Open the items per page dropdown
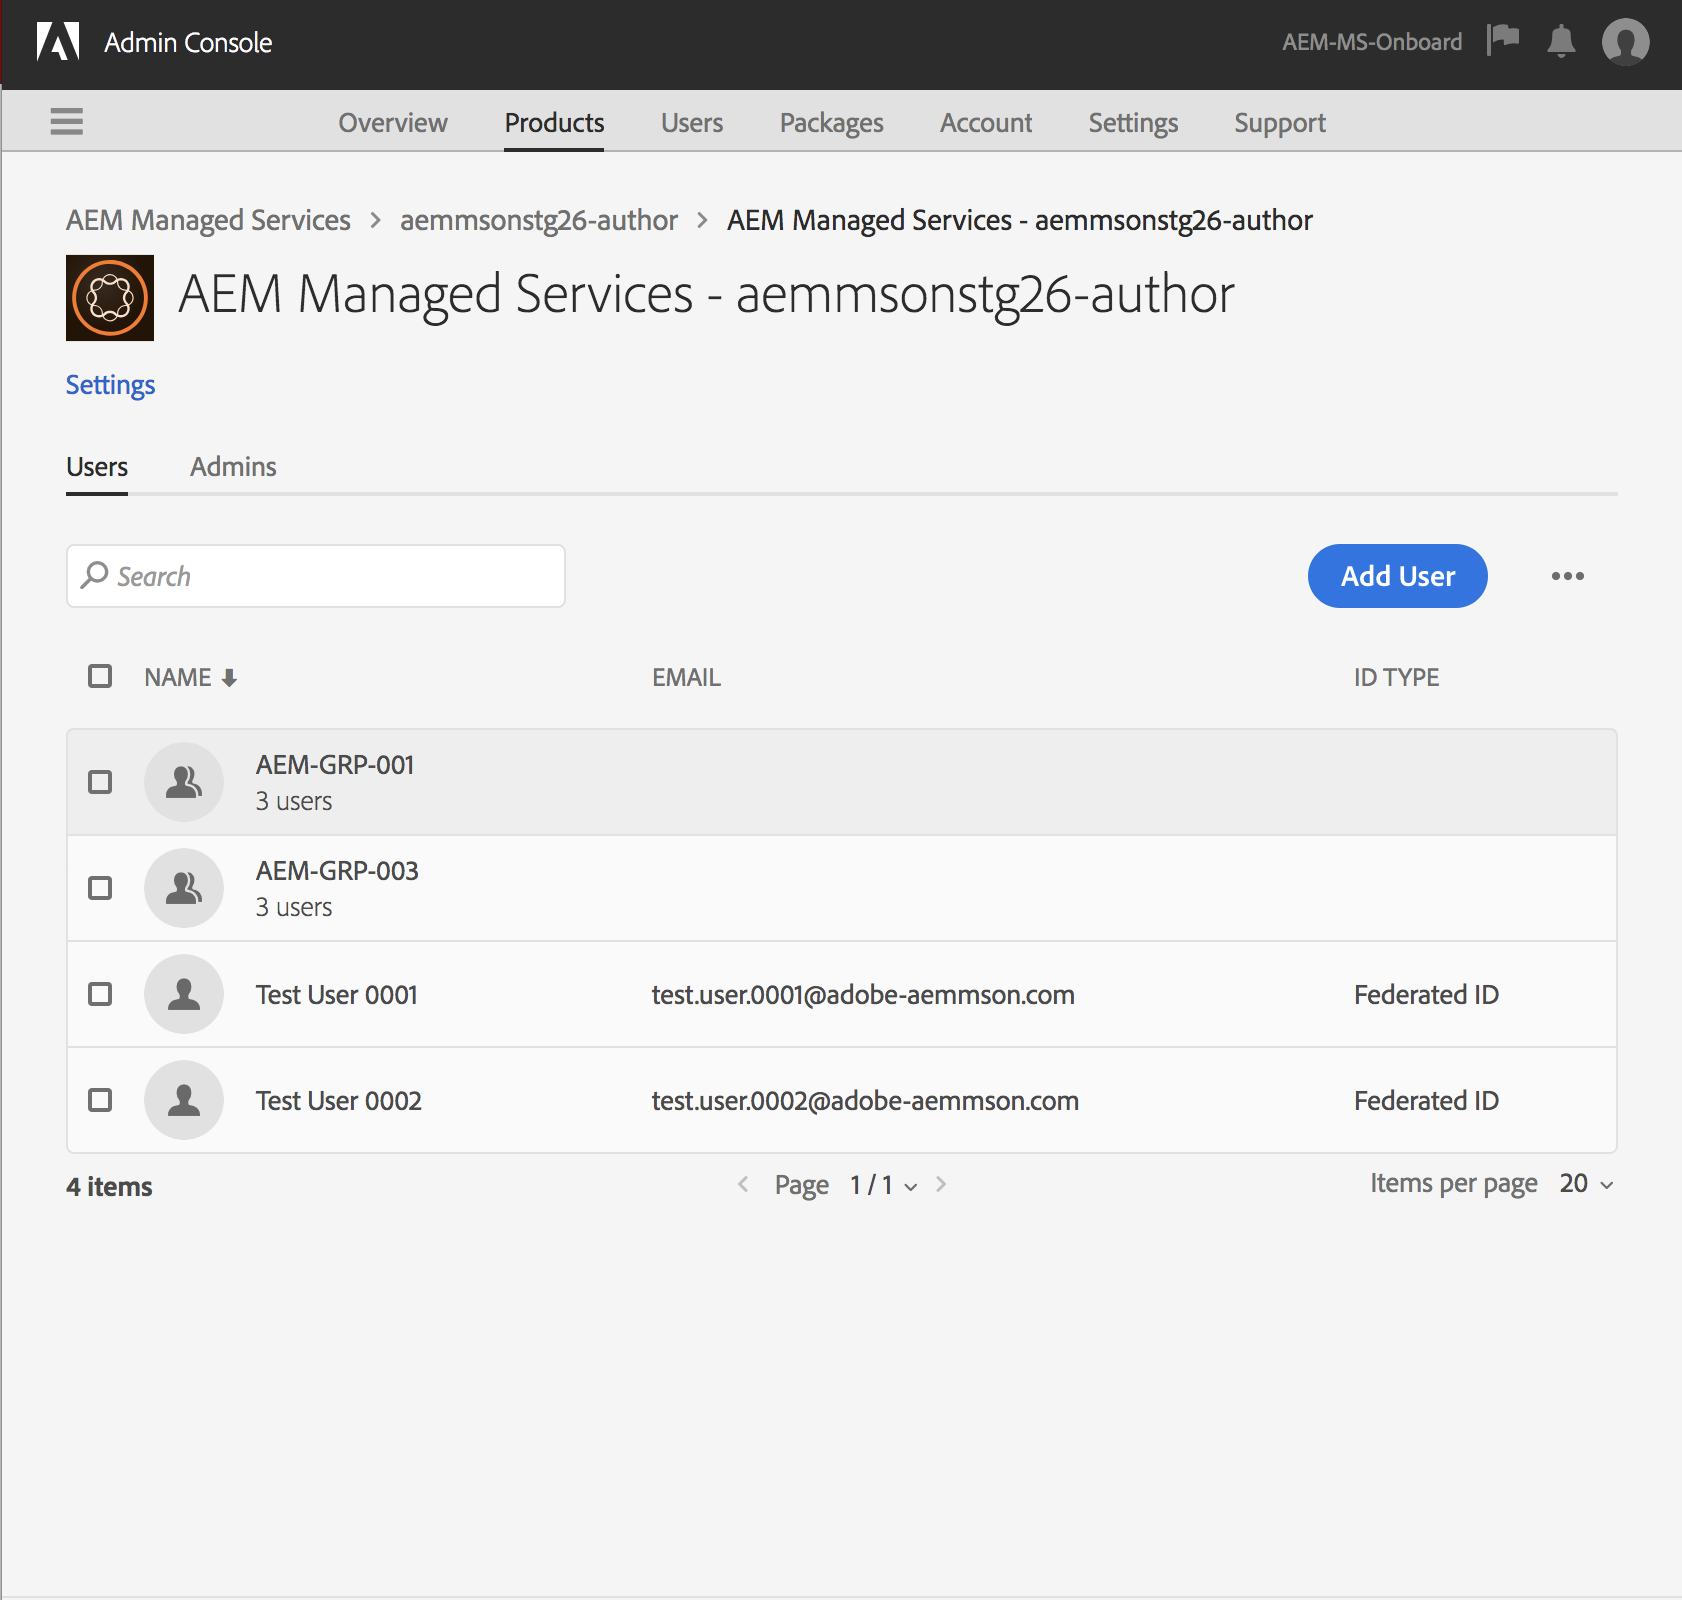The height and width of the screenshot is (1600, 1682). click(x=1583, y=1184)
